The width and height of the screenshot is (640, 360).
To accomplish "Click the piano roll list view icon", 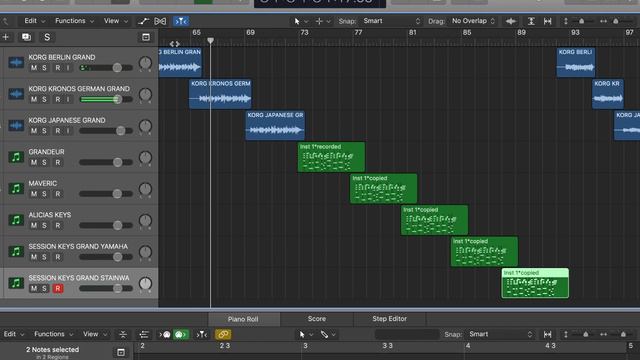I will 144,335.
